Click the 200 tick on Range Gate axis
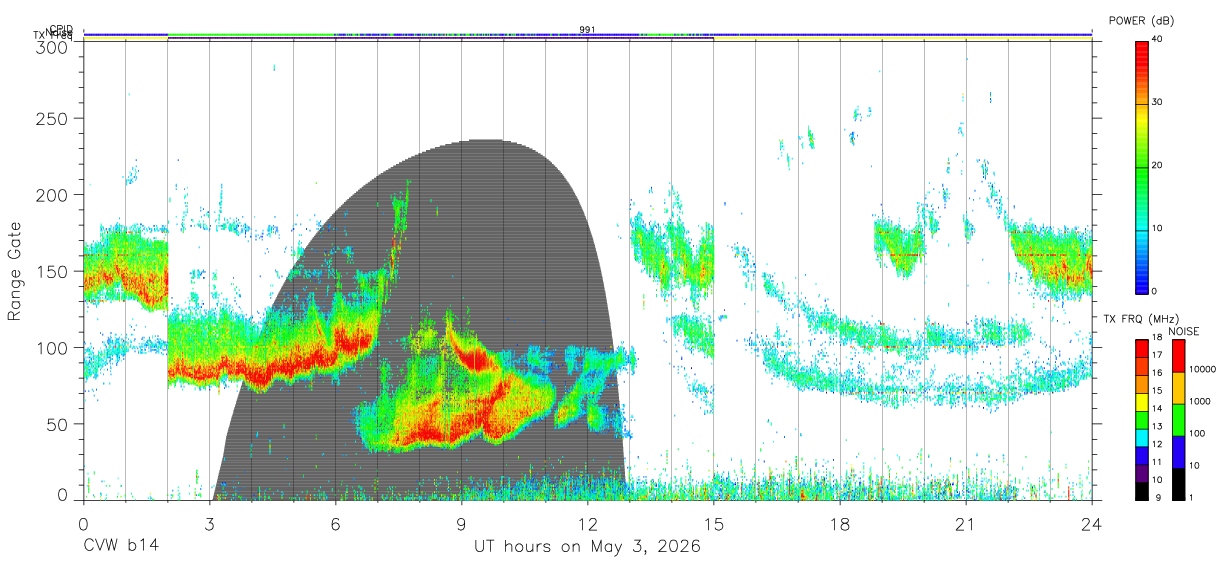Viewport: 1228px width, 567px height. coord(51,195)
